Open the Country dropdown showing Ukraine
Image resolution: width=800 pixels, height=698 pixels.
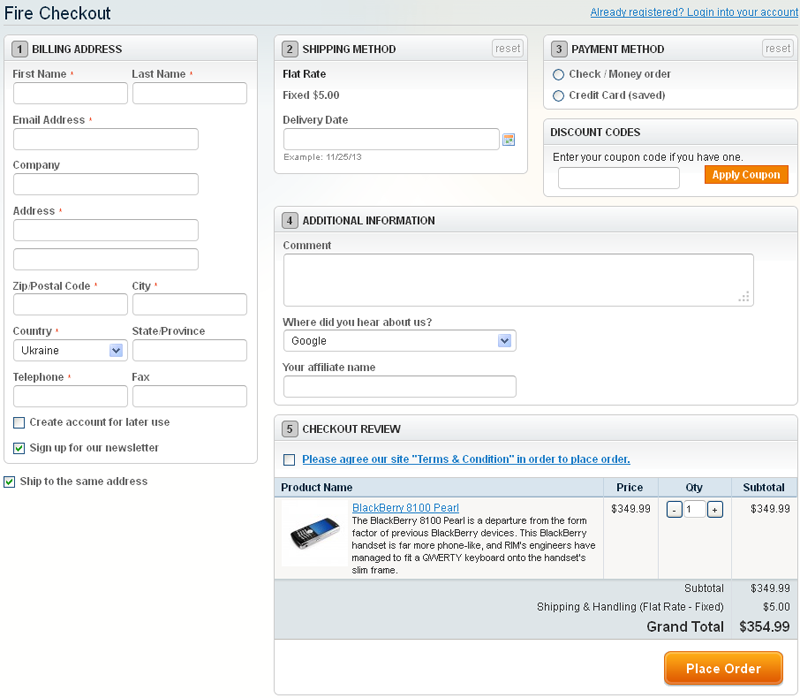69,350
